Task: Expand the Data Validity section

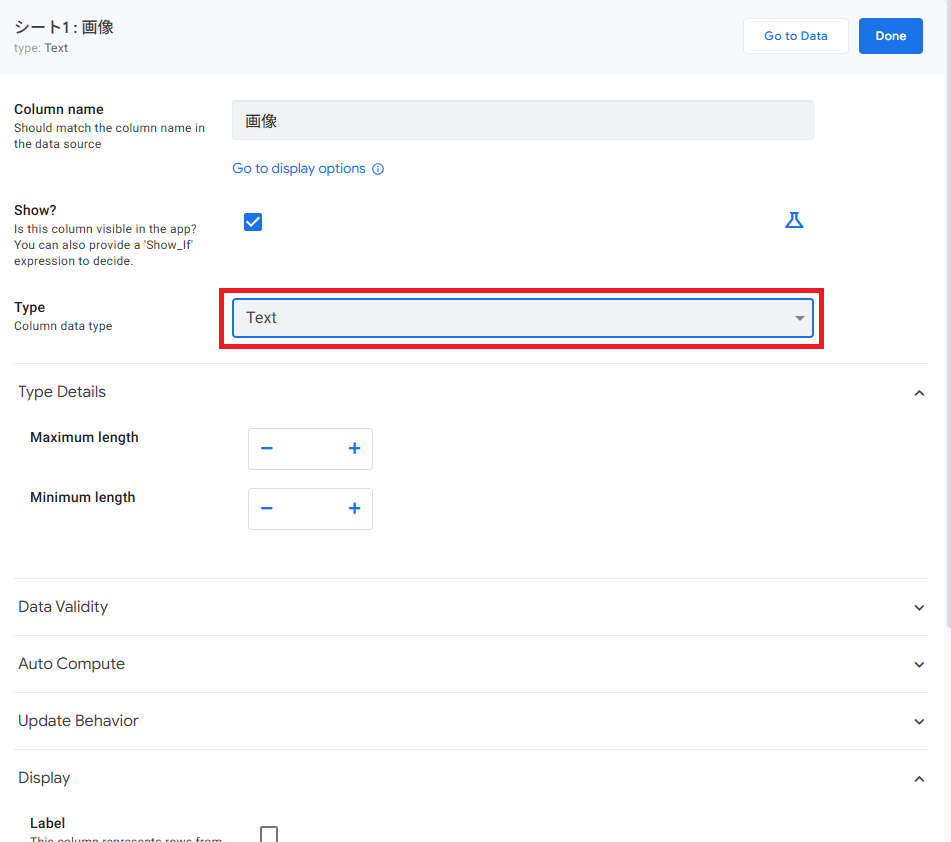Action: pos(919,607)
